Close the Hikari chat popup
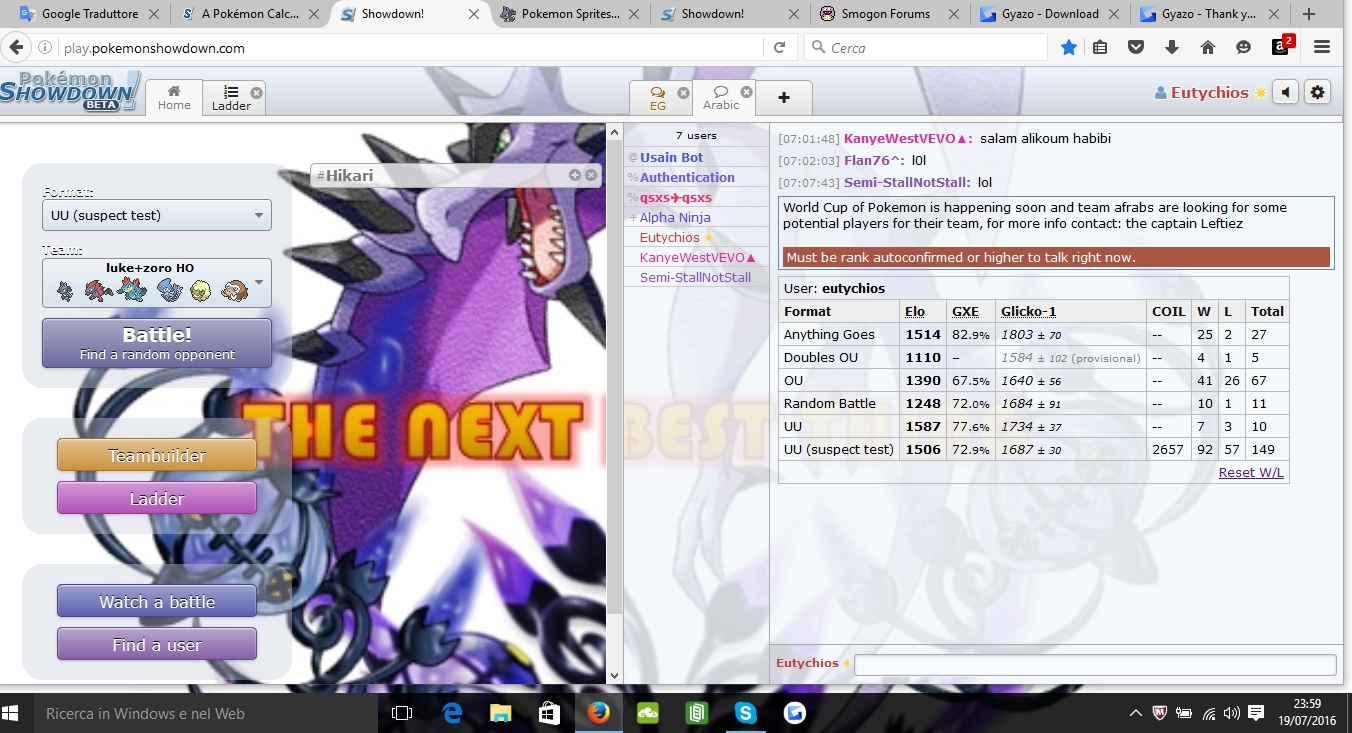This screenshot has width=1352, height=733. coord(591,175)
